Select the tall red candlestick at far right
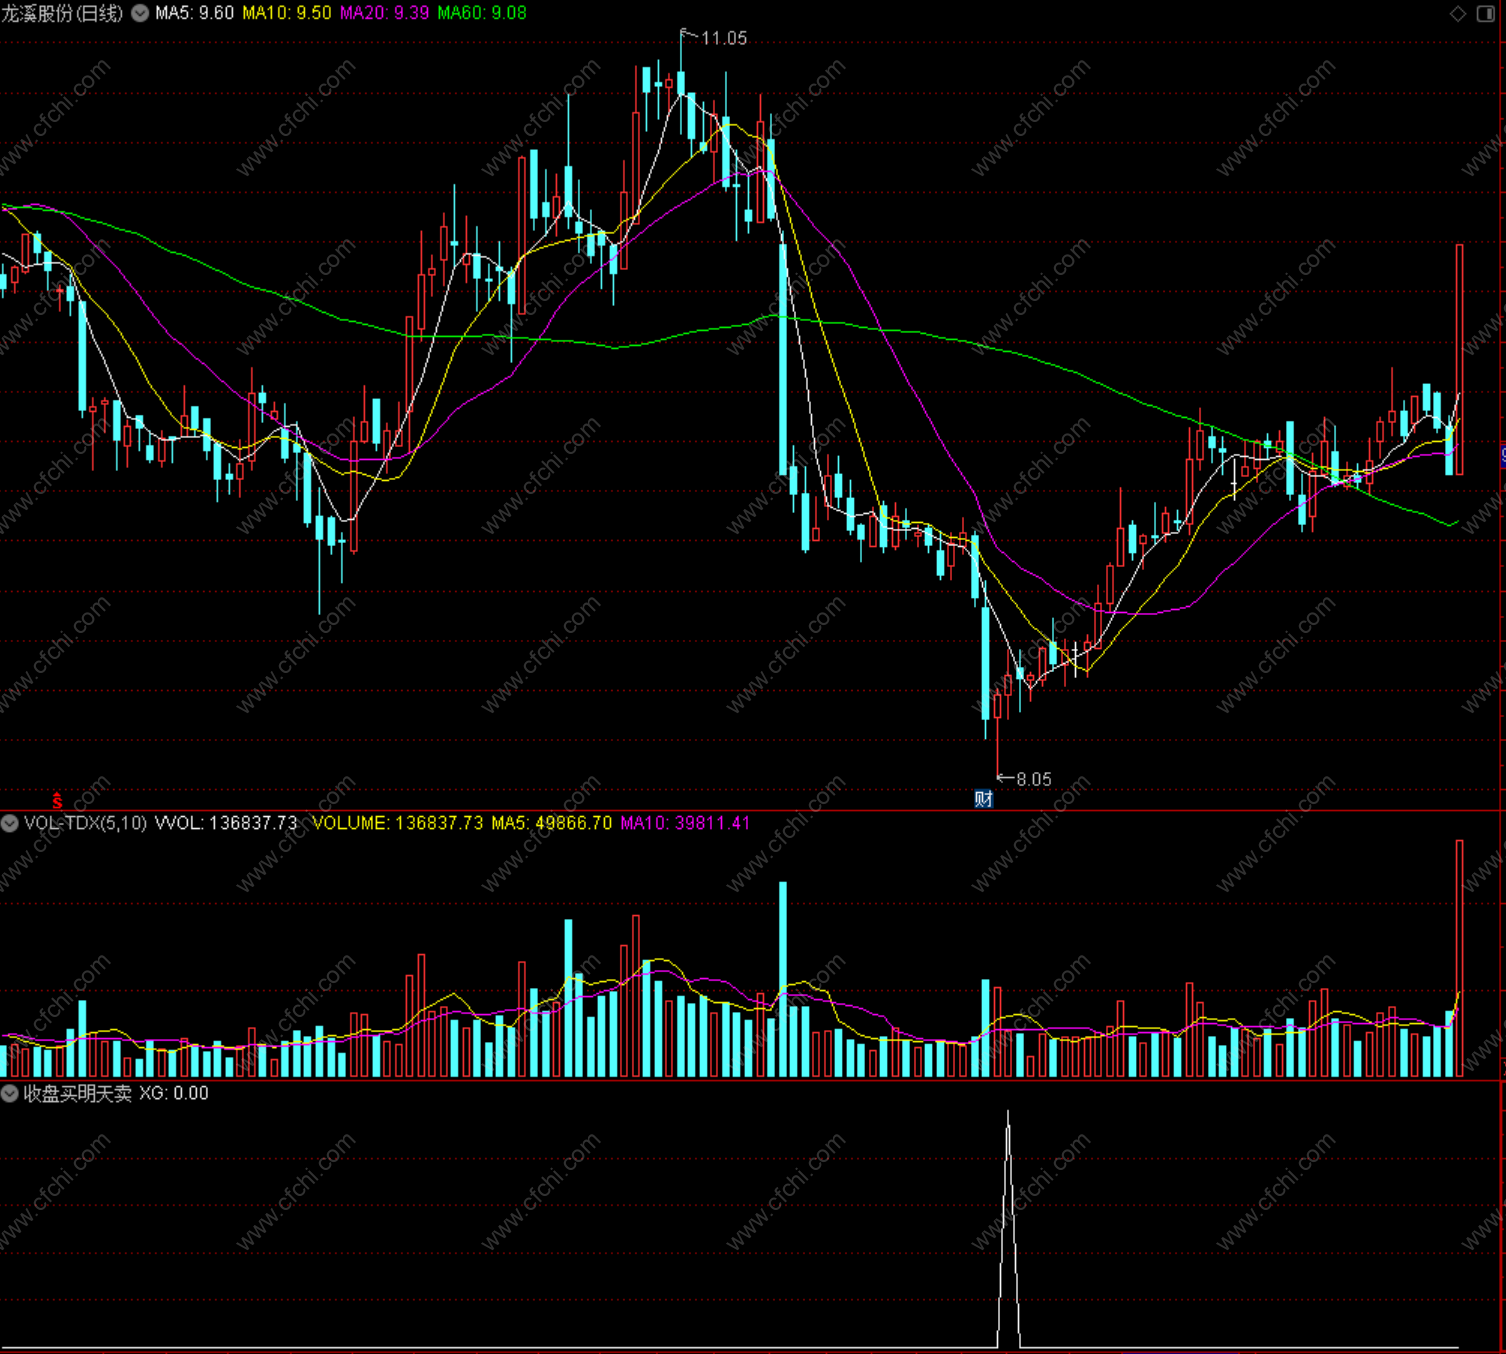The width and height of the screenshot is (1506, 1354). tap(1460, 359)
